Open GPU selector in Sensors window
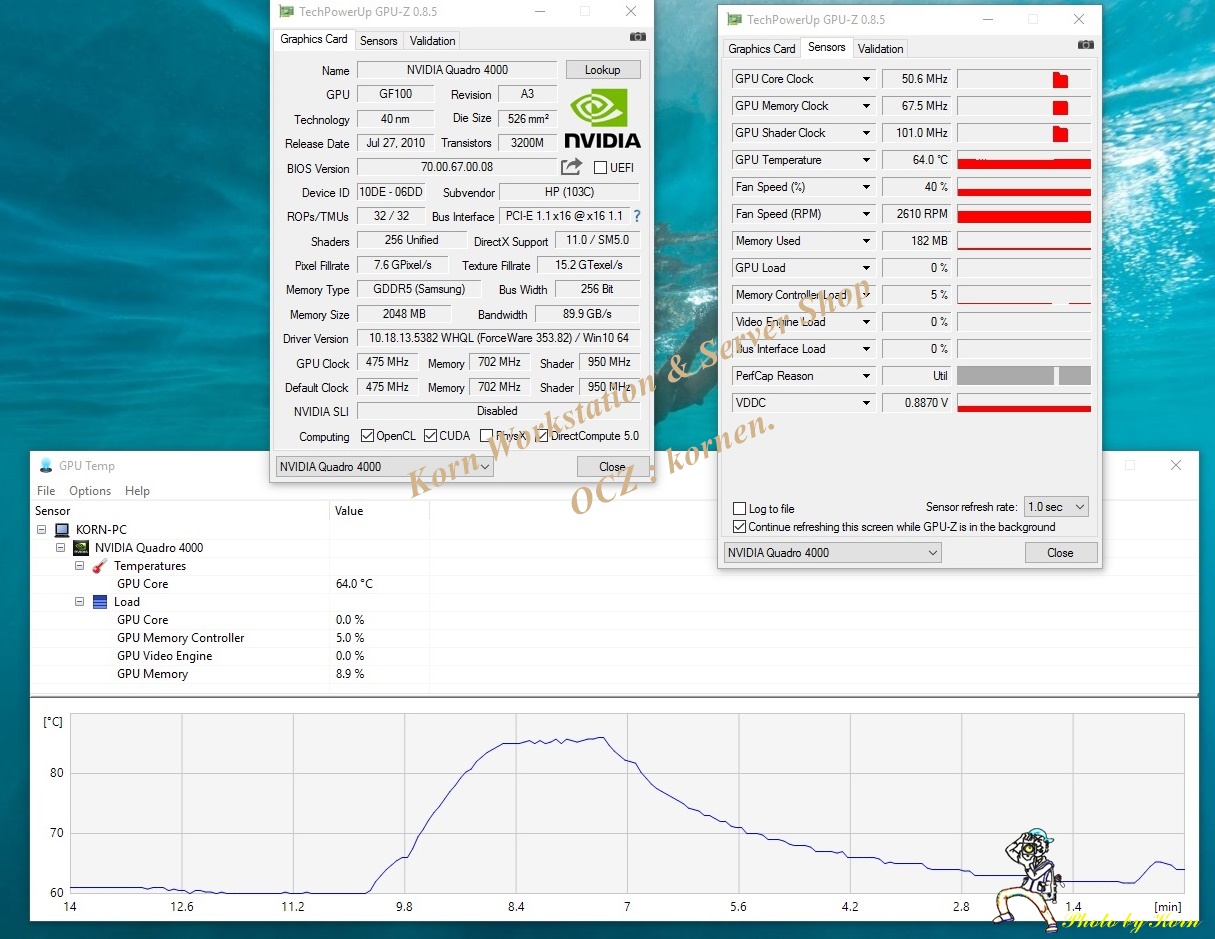This screenshot has width=1215, height=939. tap(832, 552)
